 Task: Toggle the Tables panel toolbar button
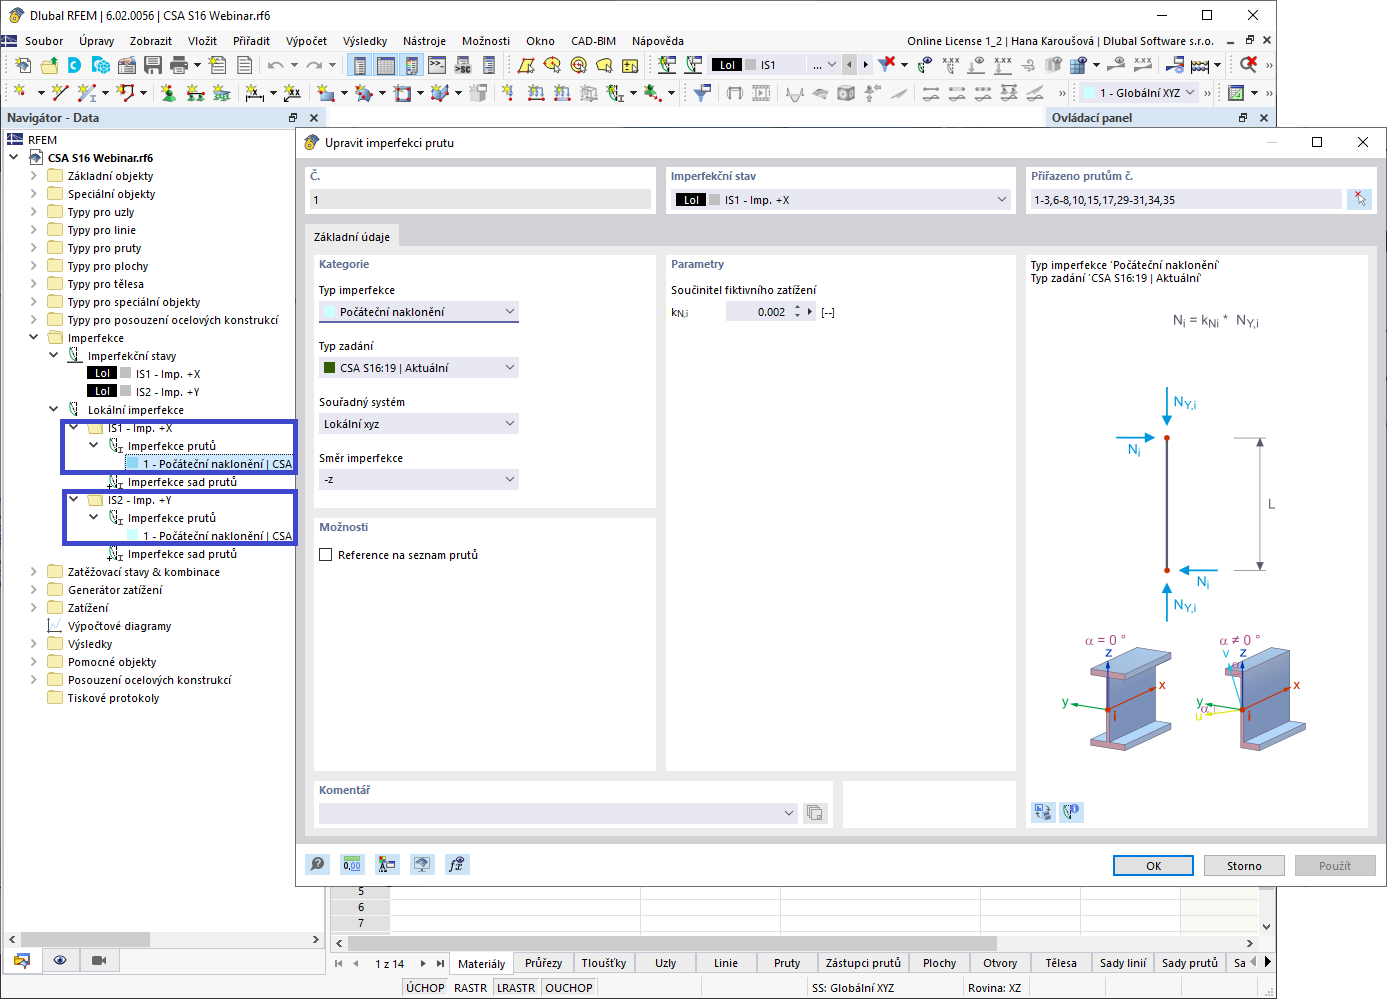pyautogui.click(x=385, y=65)
